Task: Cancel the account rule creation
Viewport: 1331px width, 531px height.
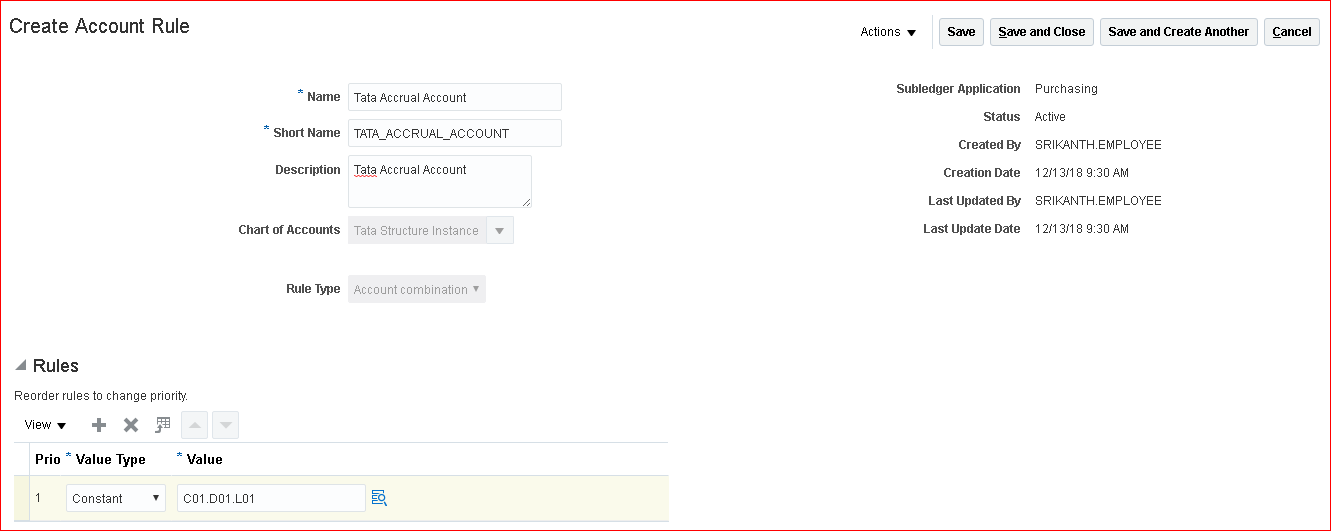Action: 1291,32
